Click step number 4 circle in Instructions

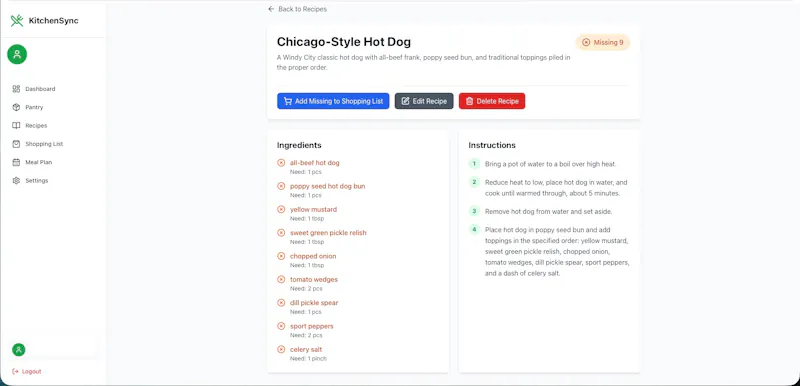coord(474,229)
